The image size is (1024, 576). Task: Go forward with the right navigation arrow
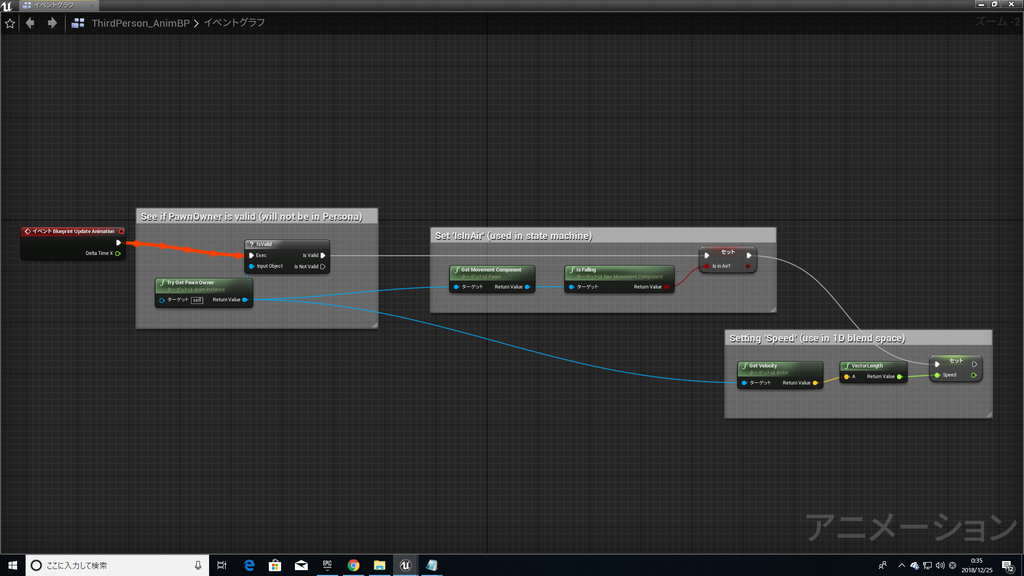(x=52, y=23)
